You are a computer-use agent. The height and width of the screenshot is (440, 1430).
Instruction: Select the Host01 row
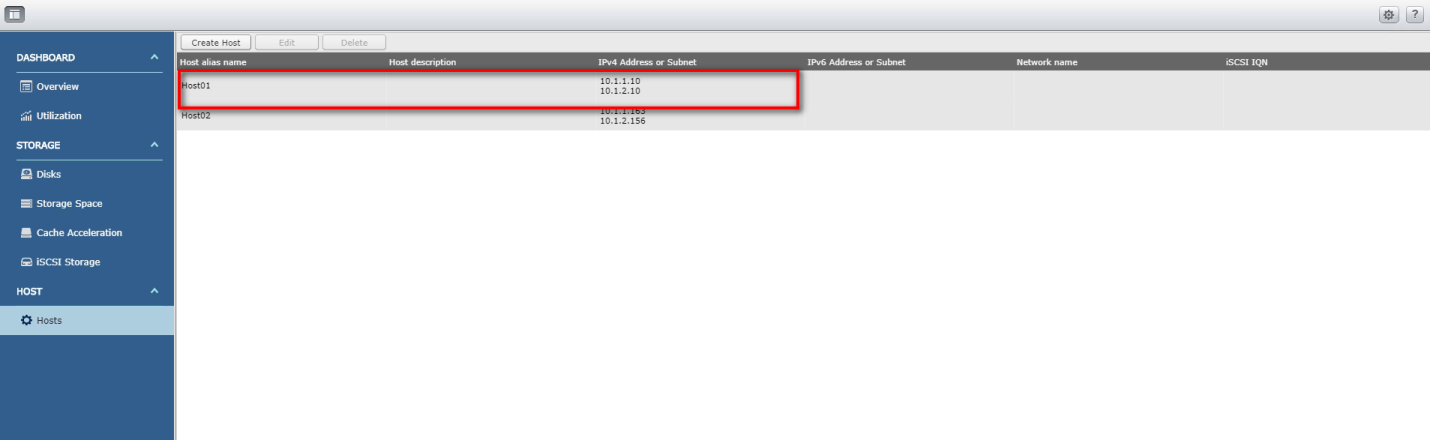[x=803, y=86]
